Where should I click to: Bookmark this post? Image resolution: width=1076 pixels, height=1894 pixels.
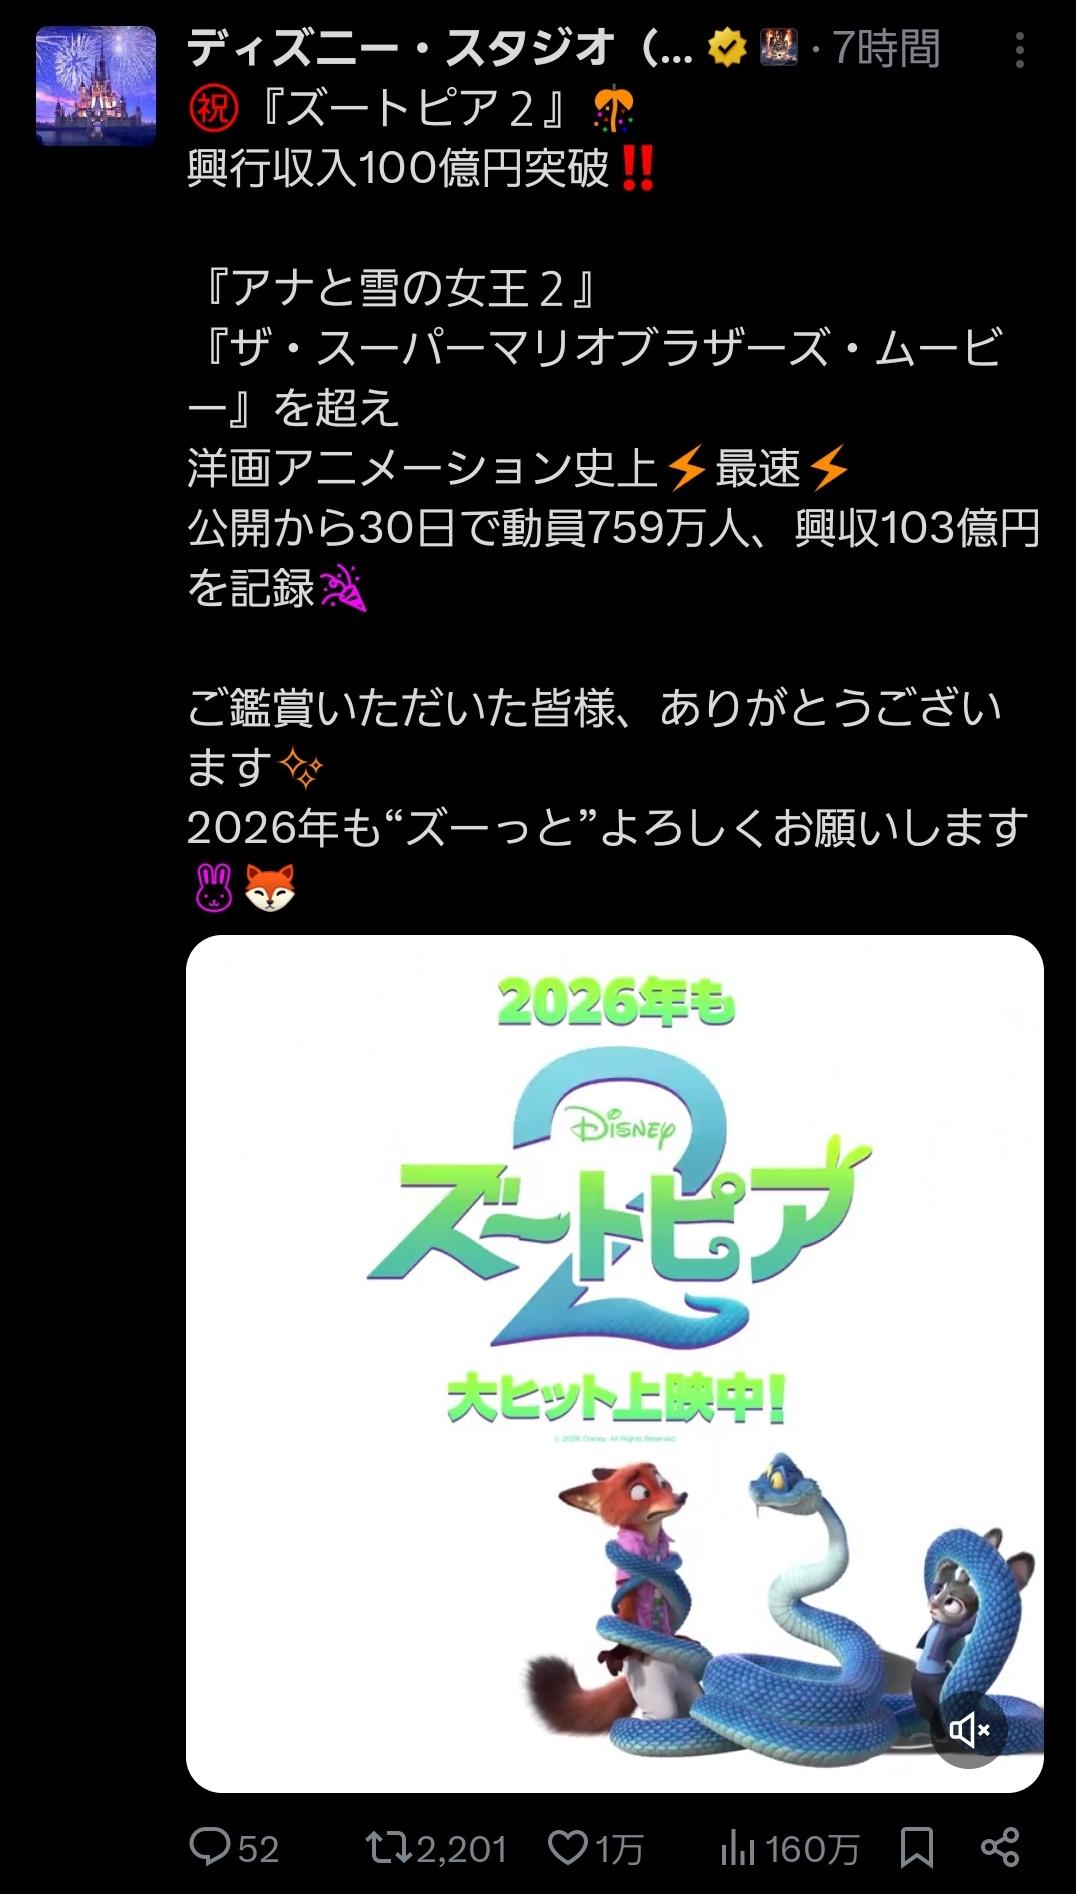point(917,1847)
